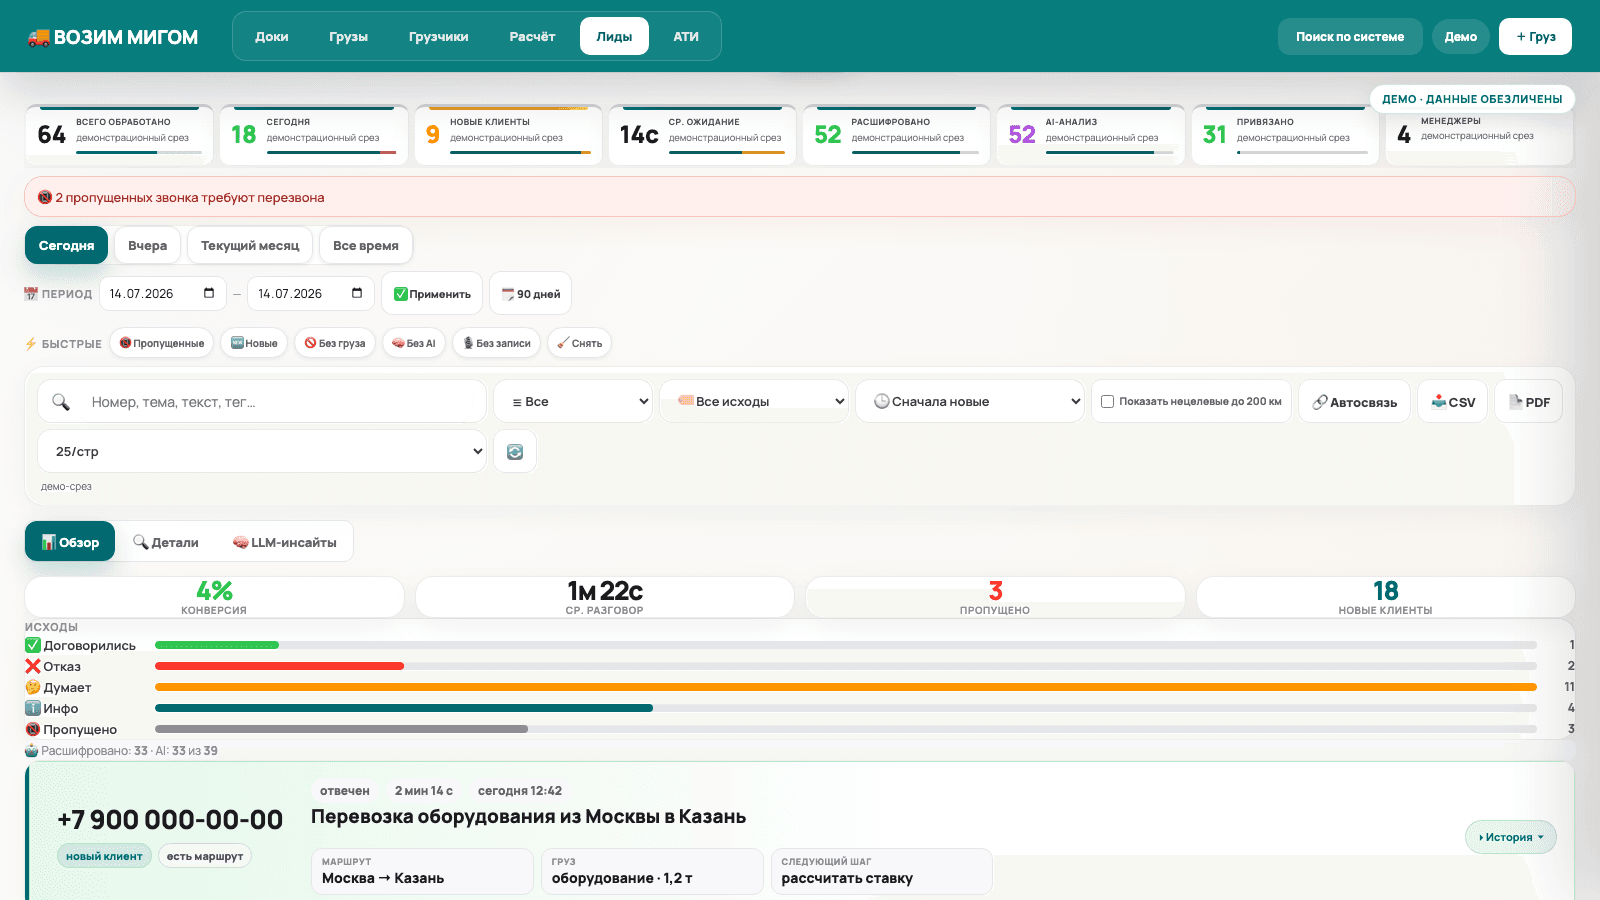The height and width of the screenshot is (900, 1600).
Task: Open calendar picker of end date
Action: (x=357, y=293)
